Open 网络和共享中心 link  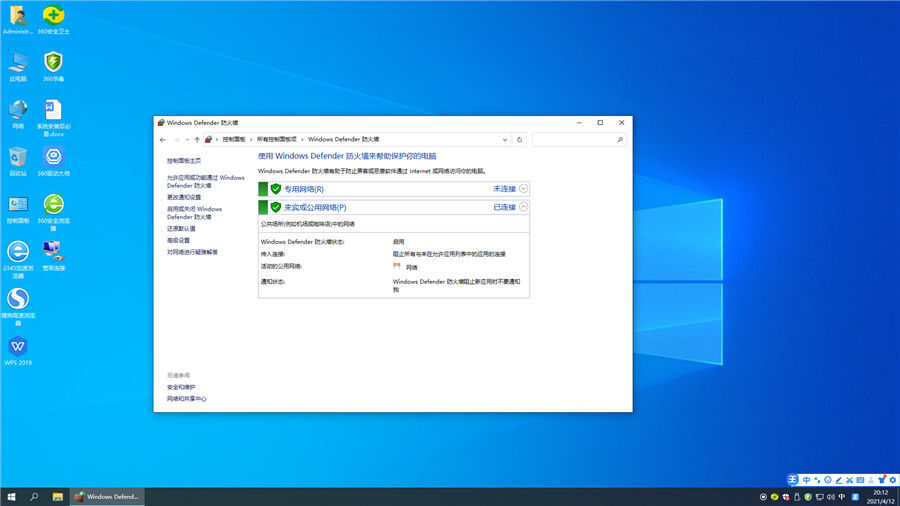click(187, 399)
